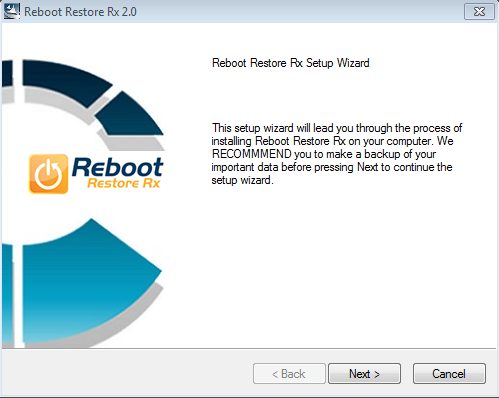Viewport: 499px width, 398px height.
Task: Click the "Reboot Restore Rx Setup Wizard" heading
Action: point(291,63)
